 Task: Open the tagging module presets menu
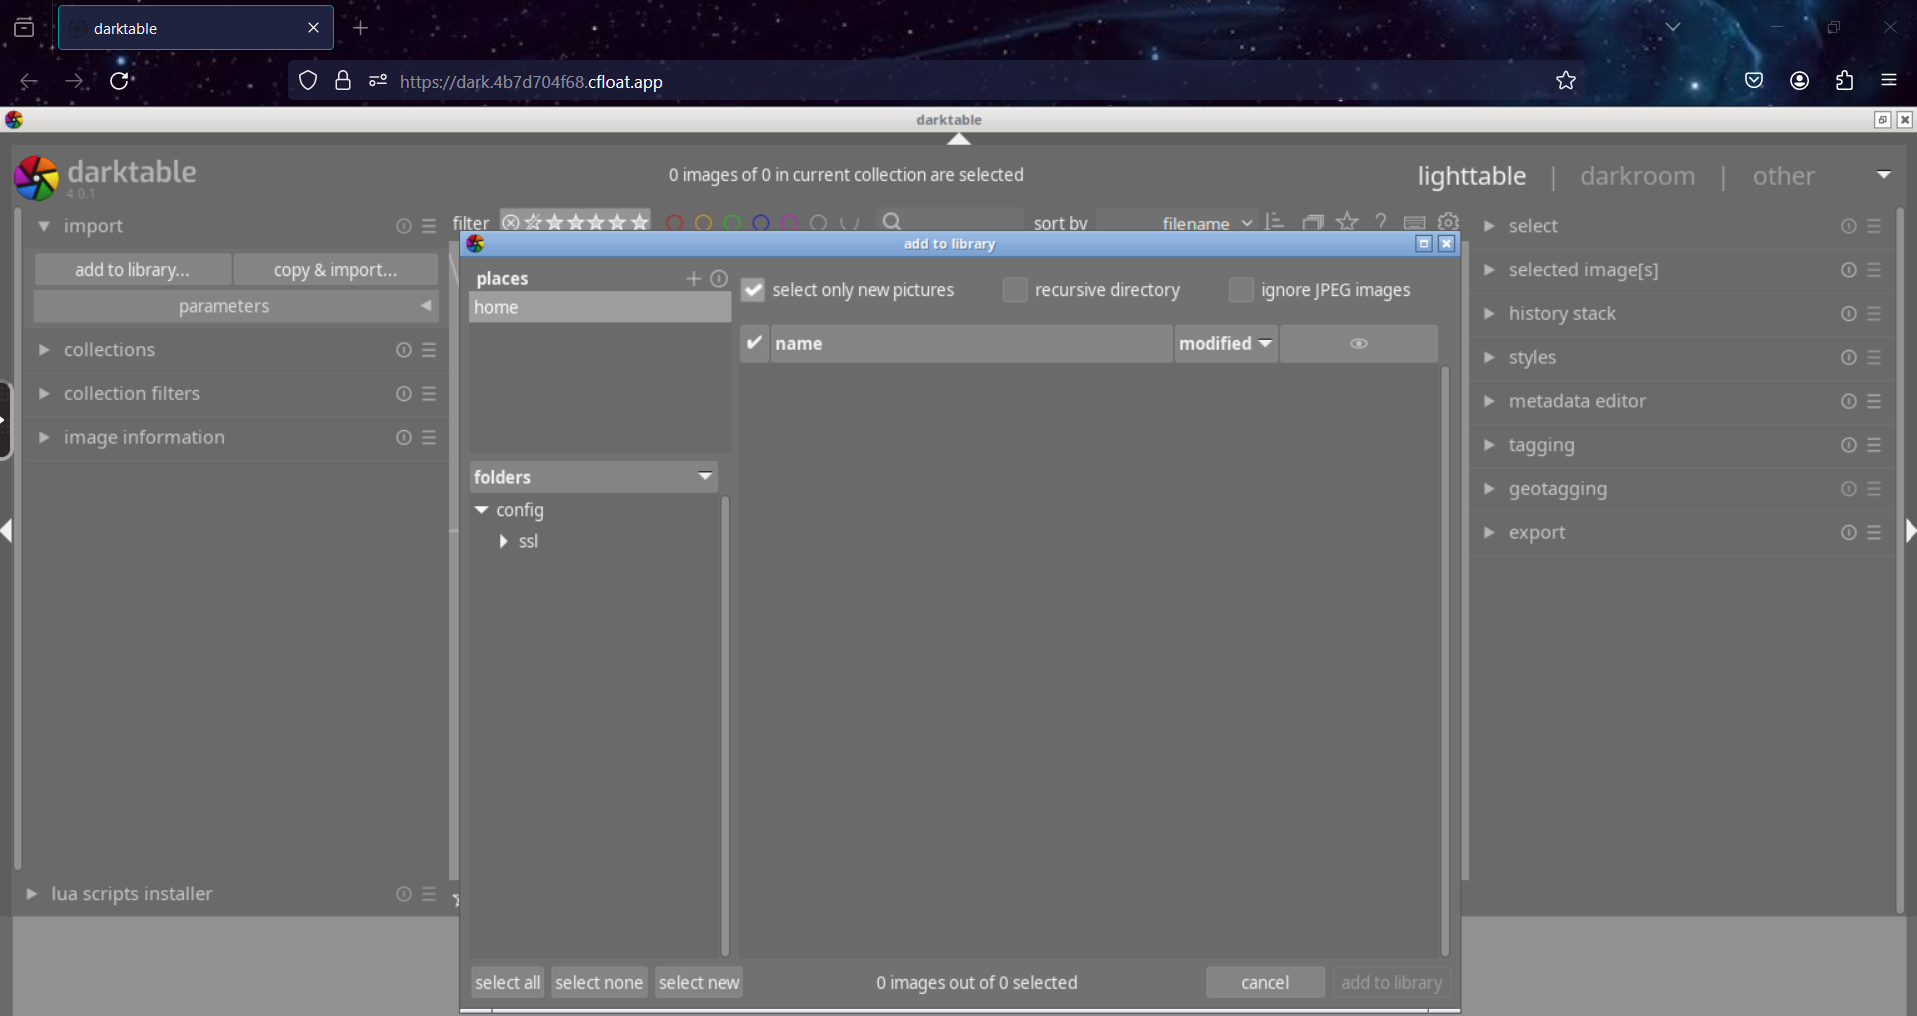[1874, 445]
